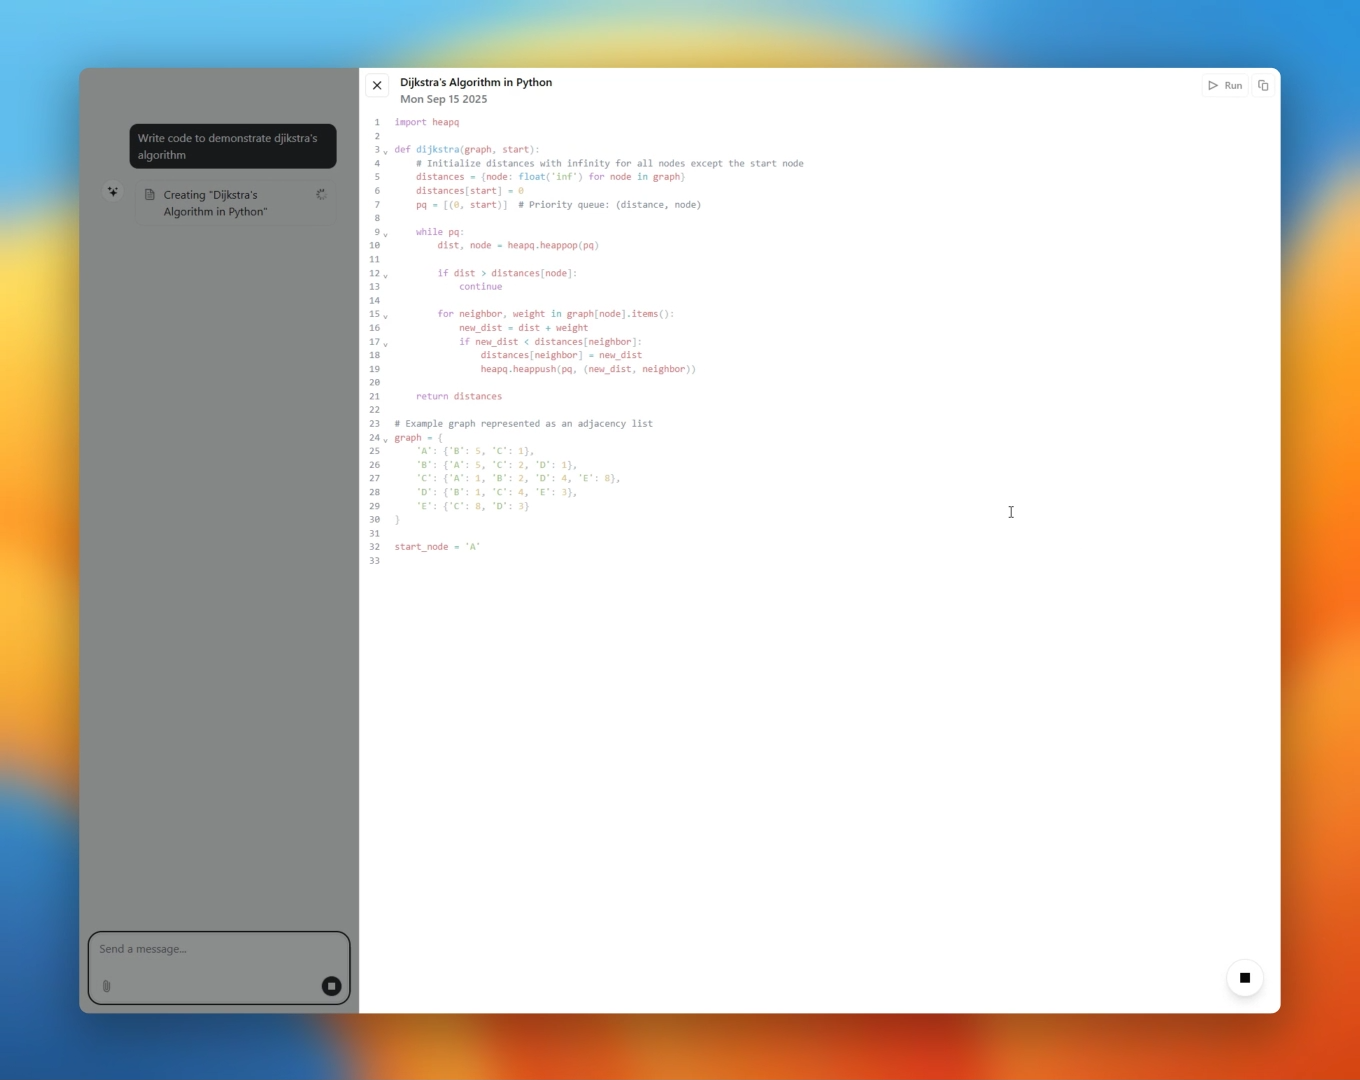Open the Creating Dijkstra's Algorithm artifact card
Viewport: 1360px width, 1080px height.
pos(236,203)
